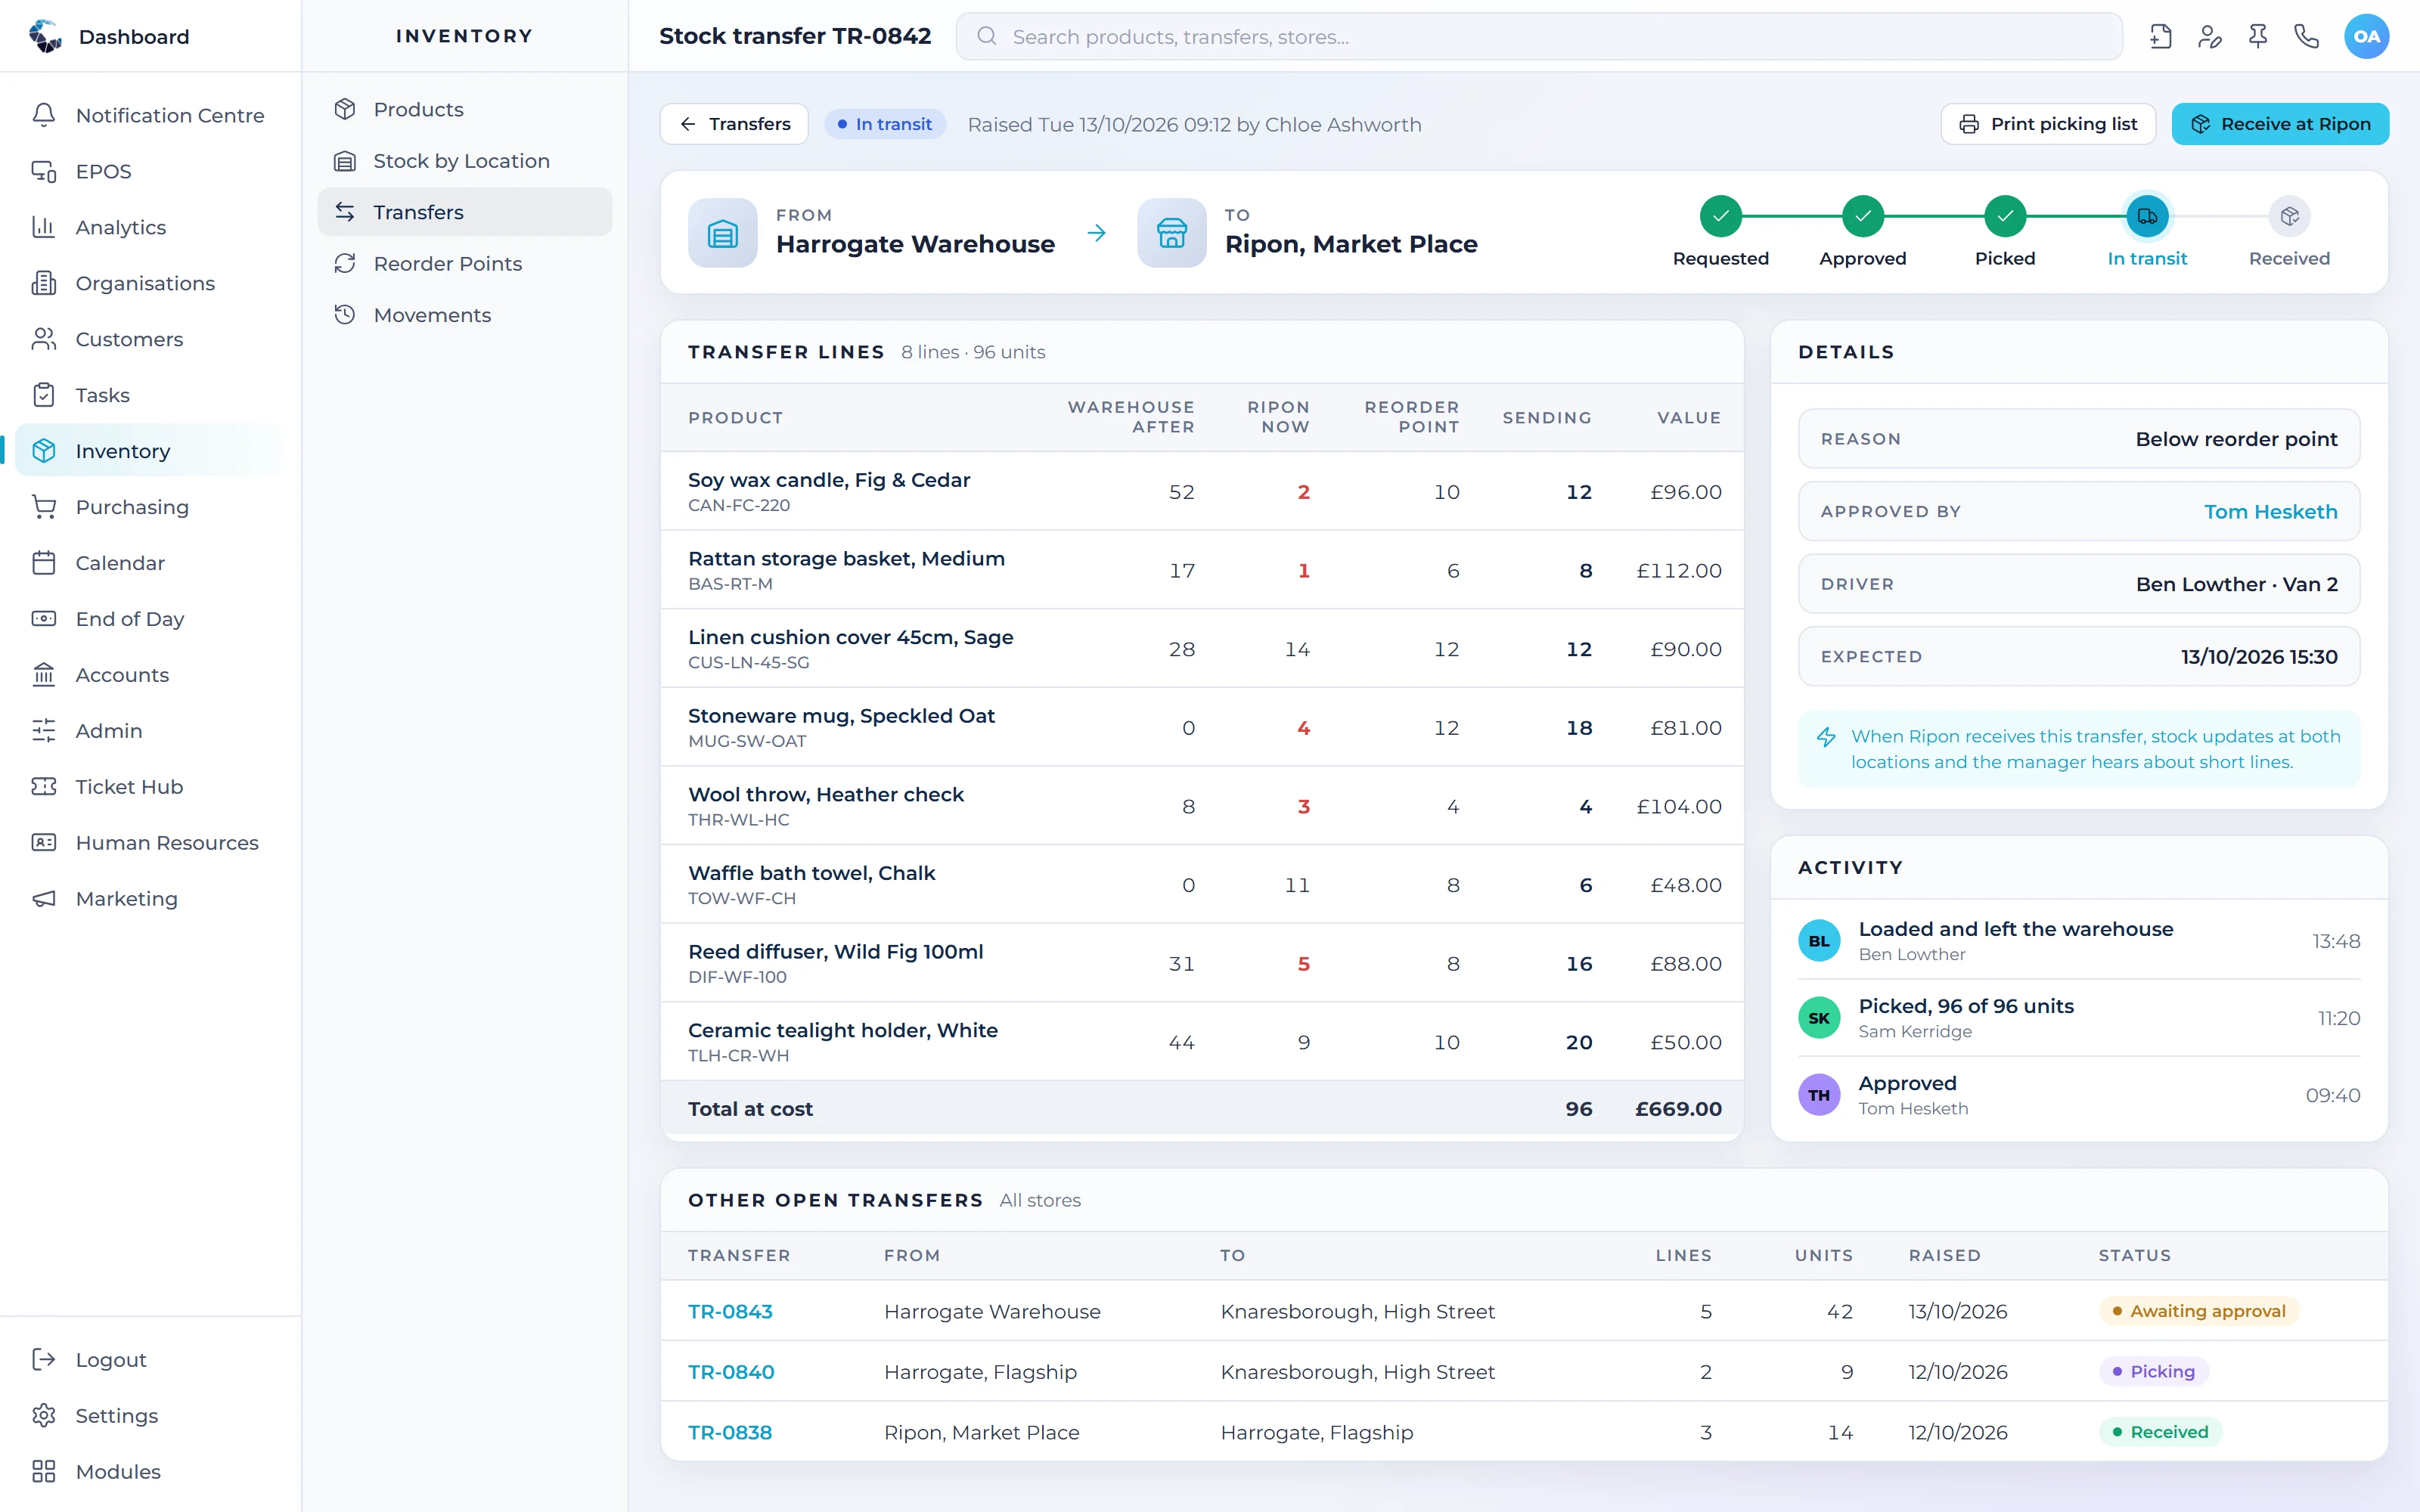The width and height of the screenshot is (2420, 1512).
Task: Click the Transfers back button
Action: [734, 124]
